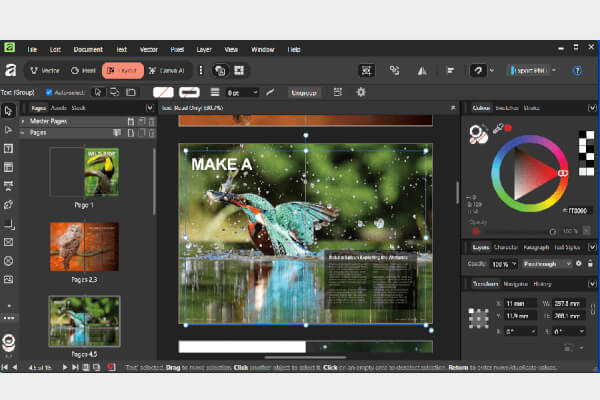Select the Crop tool in left toolbar
600x400 pixels.
(x=8, y=223)
